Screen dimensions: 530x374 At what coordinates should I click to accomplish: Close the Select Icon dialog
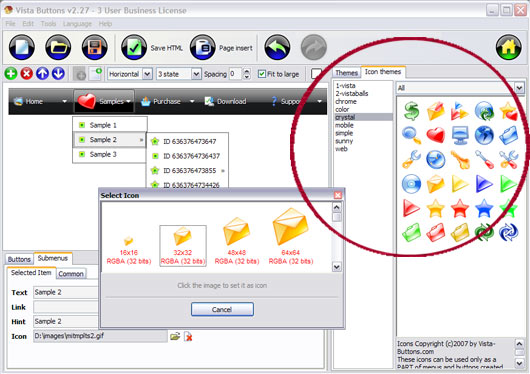coord(338,195)
